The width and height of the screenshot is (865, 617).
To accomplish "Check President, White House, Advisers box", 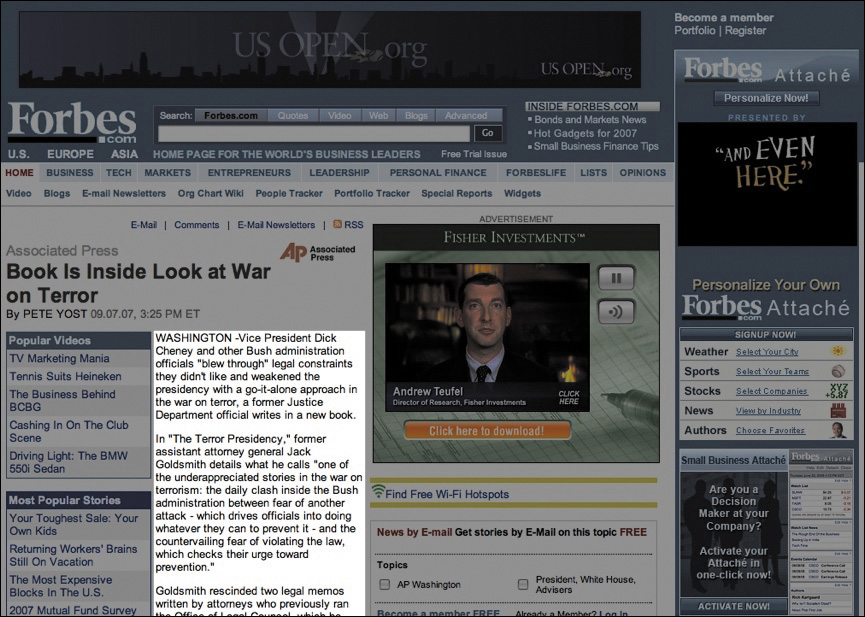I will coord(522,584).
